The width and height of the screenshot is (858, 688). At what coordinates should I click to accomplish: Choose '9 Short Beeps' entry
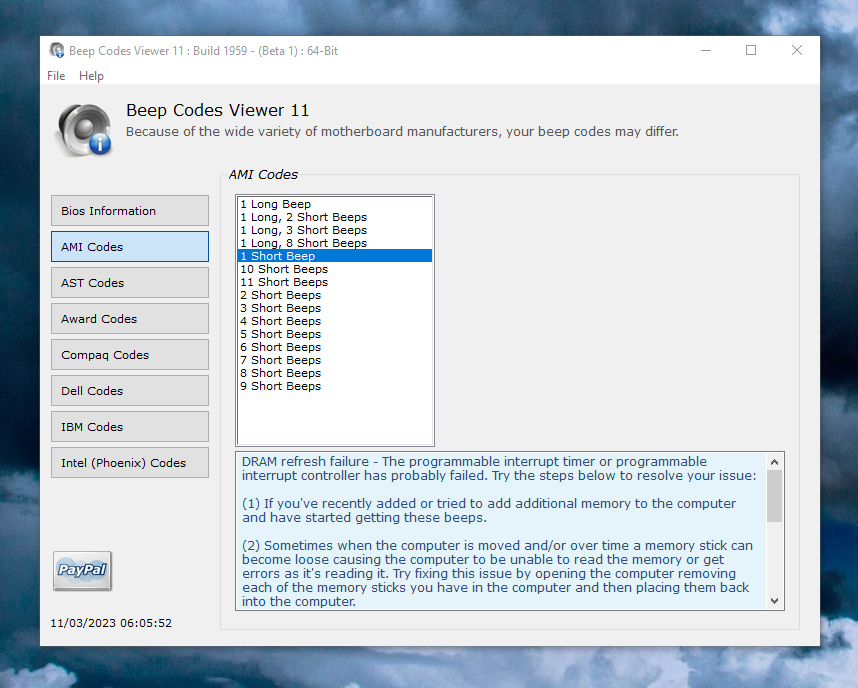point(335,386)
